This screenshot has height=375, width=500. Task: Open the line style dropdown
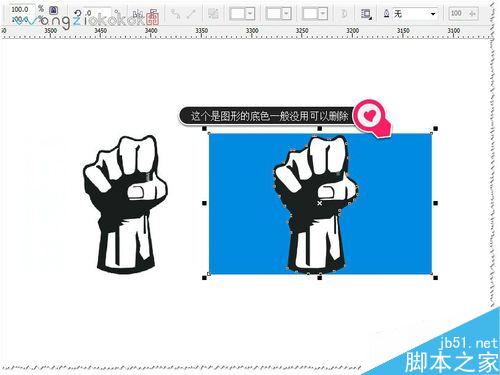coord(278,14)
